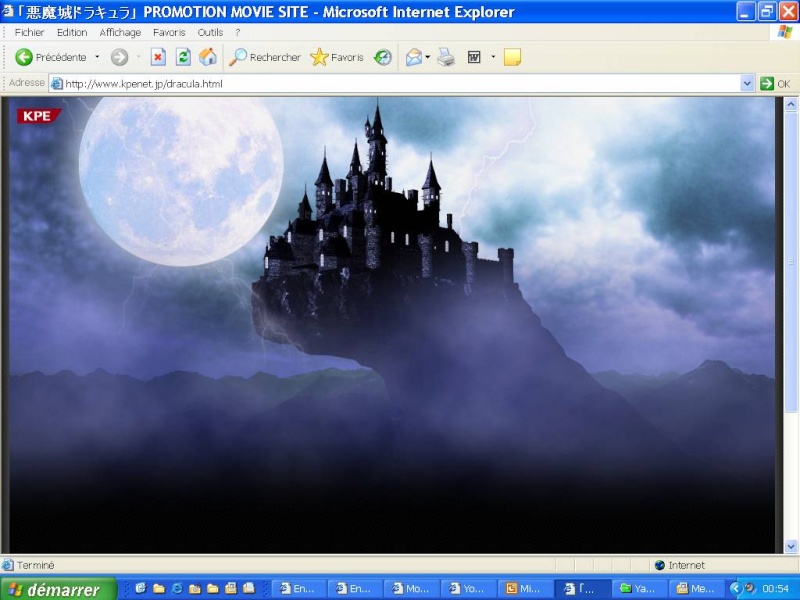This screenshot has height=600, width=800.
Task: Open the Fichier menu
Action: tap(29, 32)
